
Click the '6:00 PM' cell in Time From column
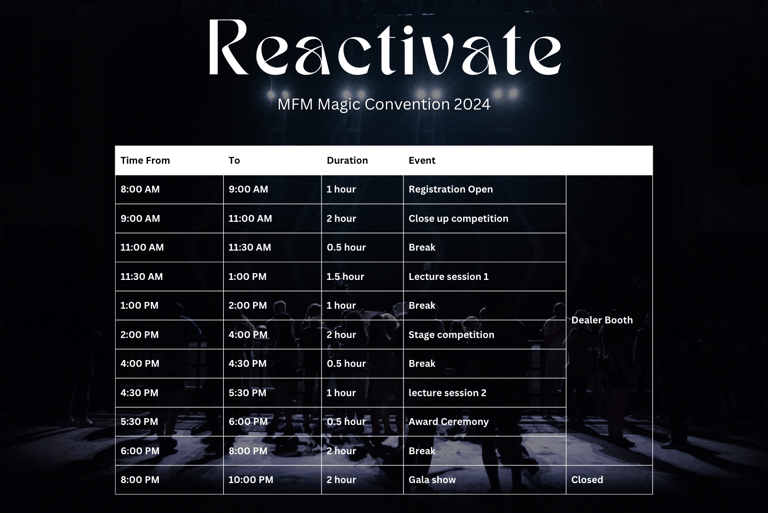click(169, 451)
